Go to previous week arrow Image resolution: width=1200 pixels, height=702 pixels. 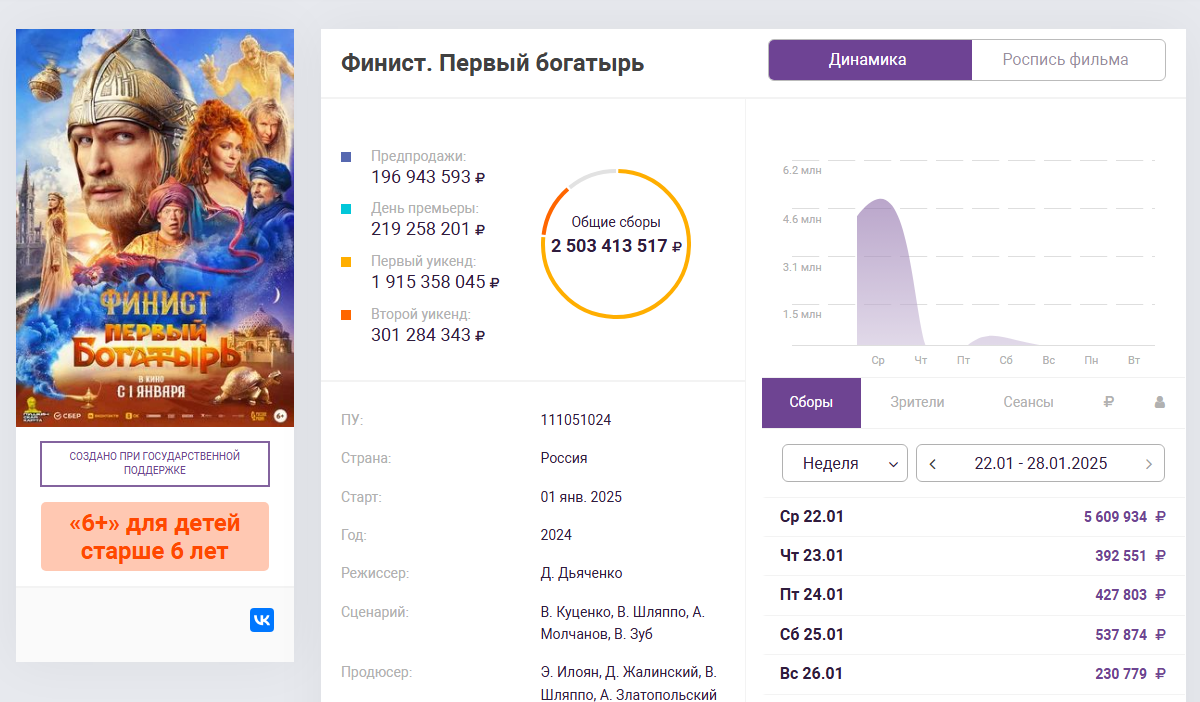click(x=933, y=463)
